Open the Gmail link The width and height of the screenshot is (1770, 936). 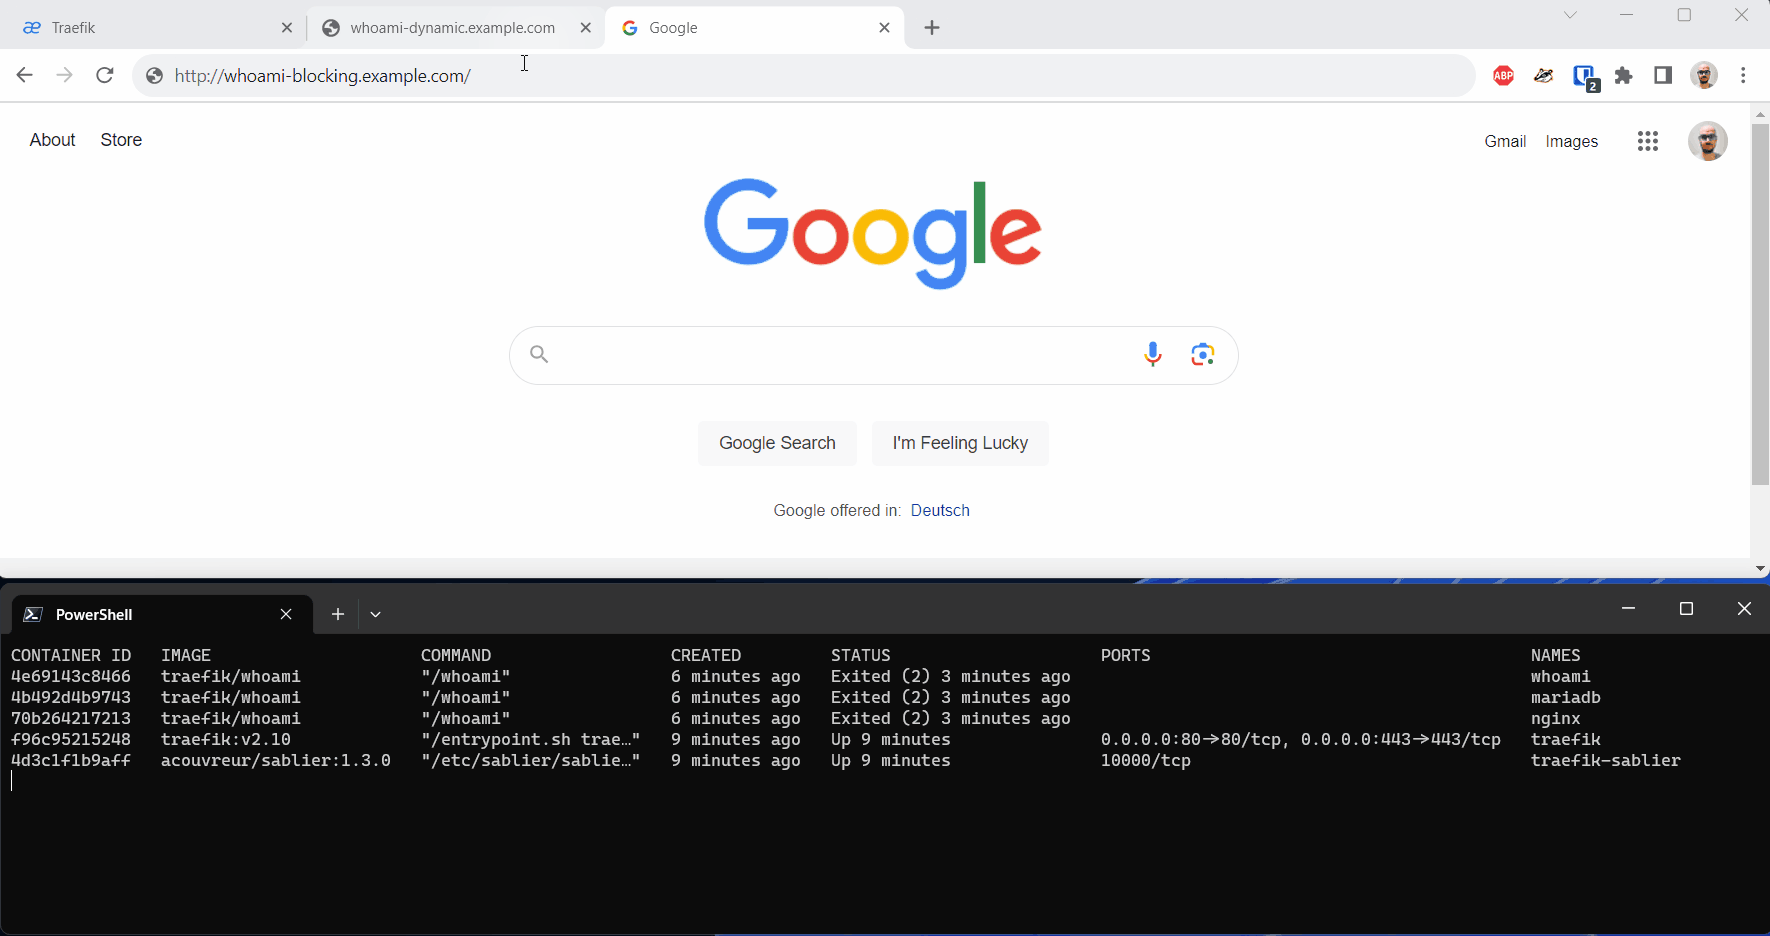1505,141
